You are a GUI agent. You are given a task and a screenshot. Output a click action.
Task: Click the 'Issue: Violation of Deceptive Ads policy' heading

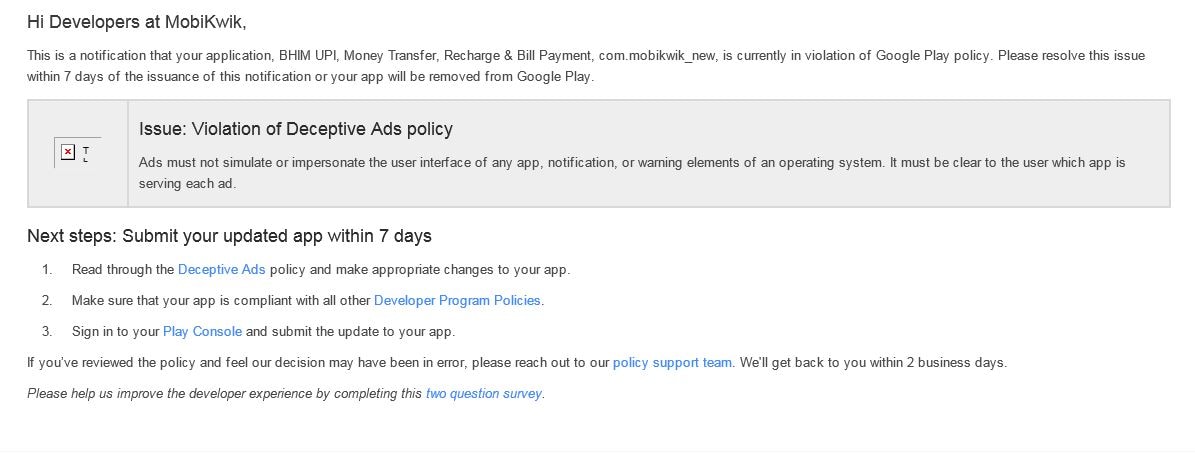[x=296, y=129]
